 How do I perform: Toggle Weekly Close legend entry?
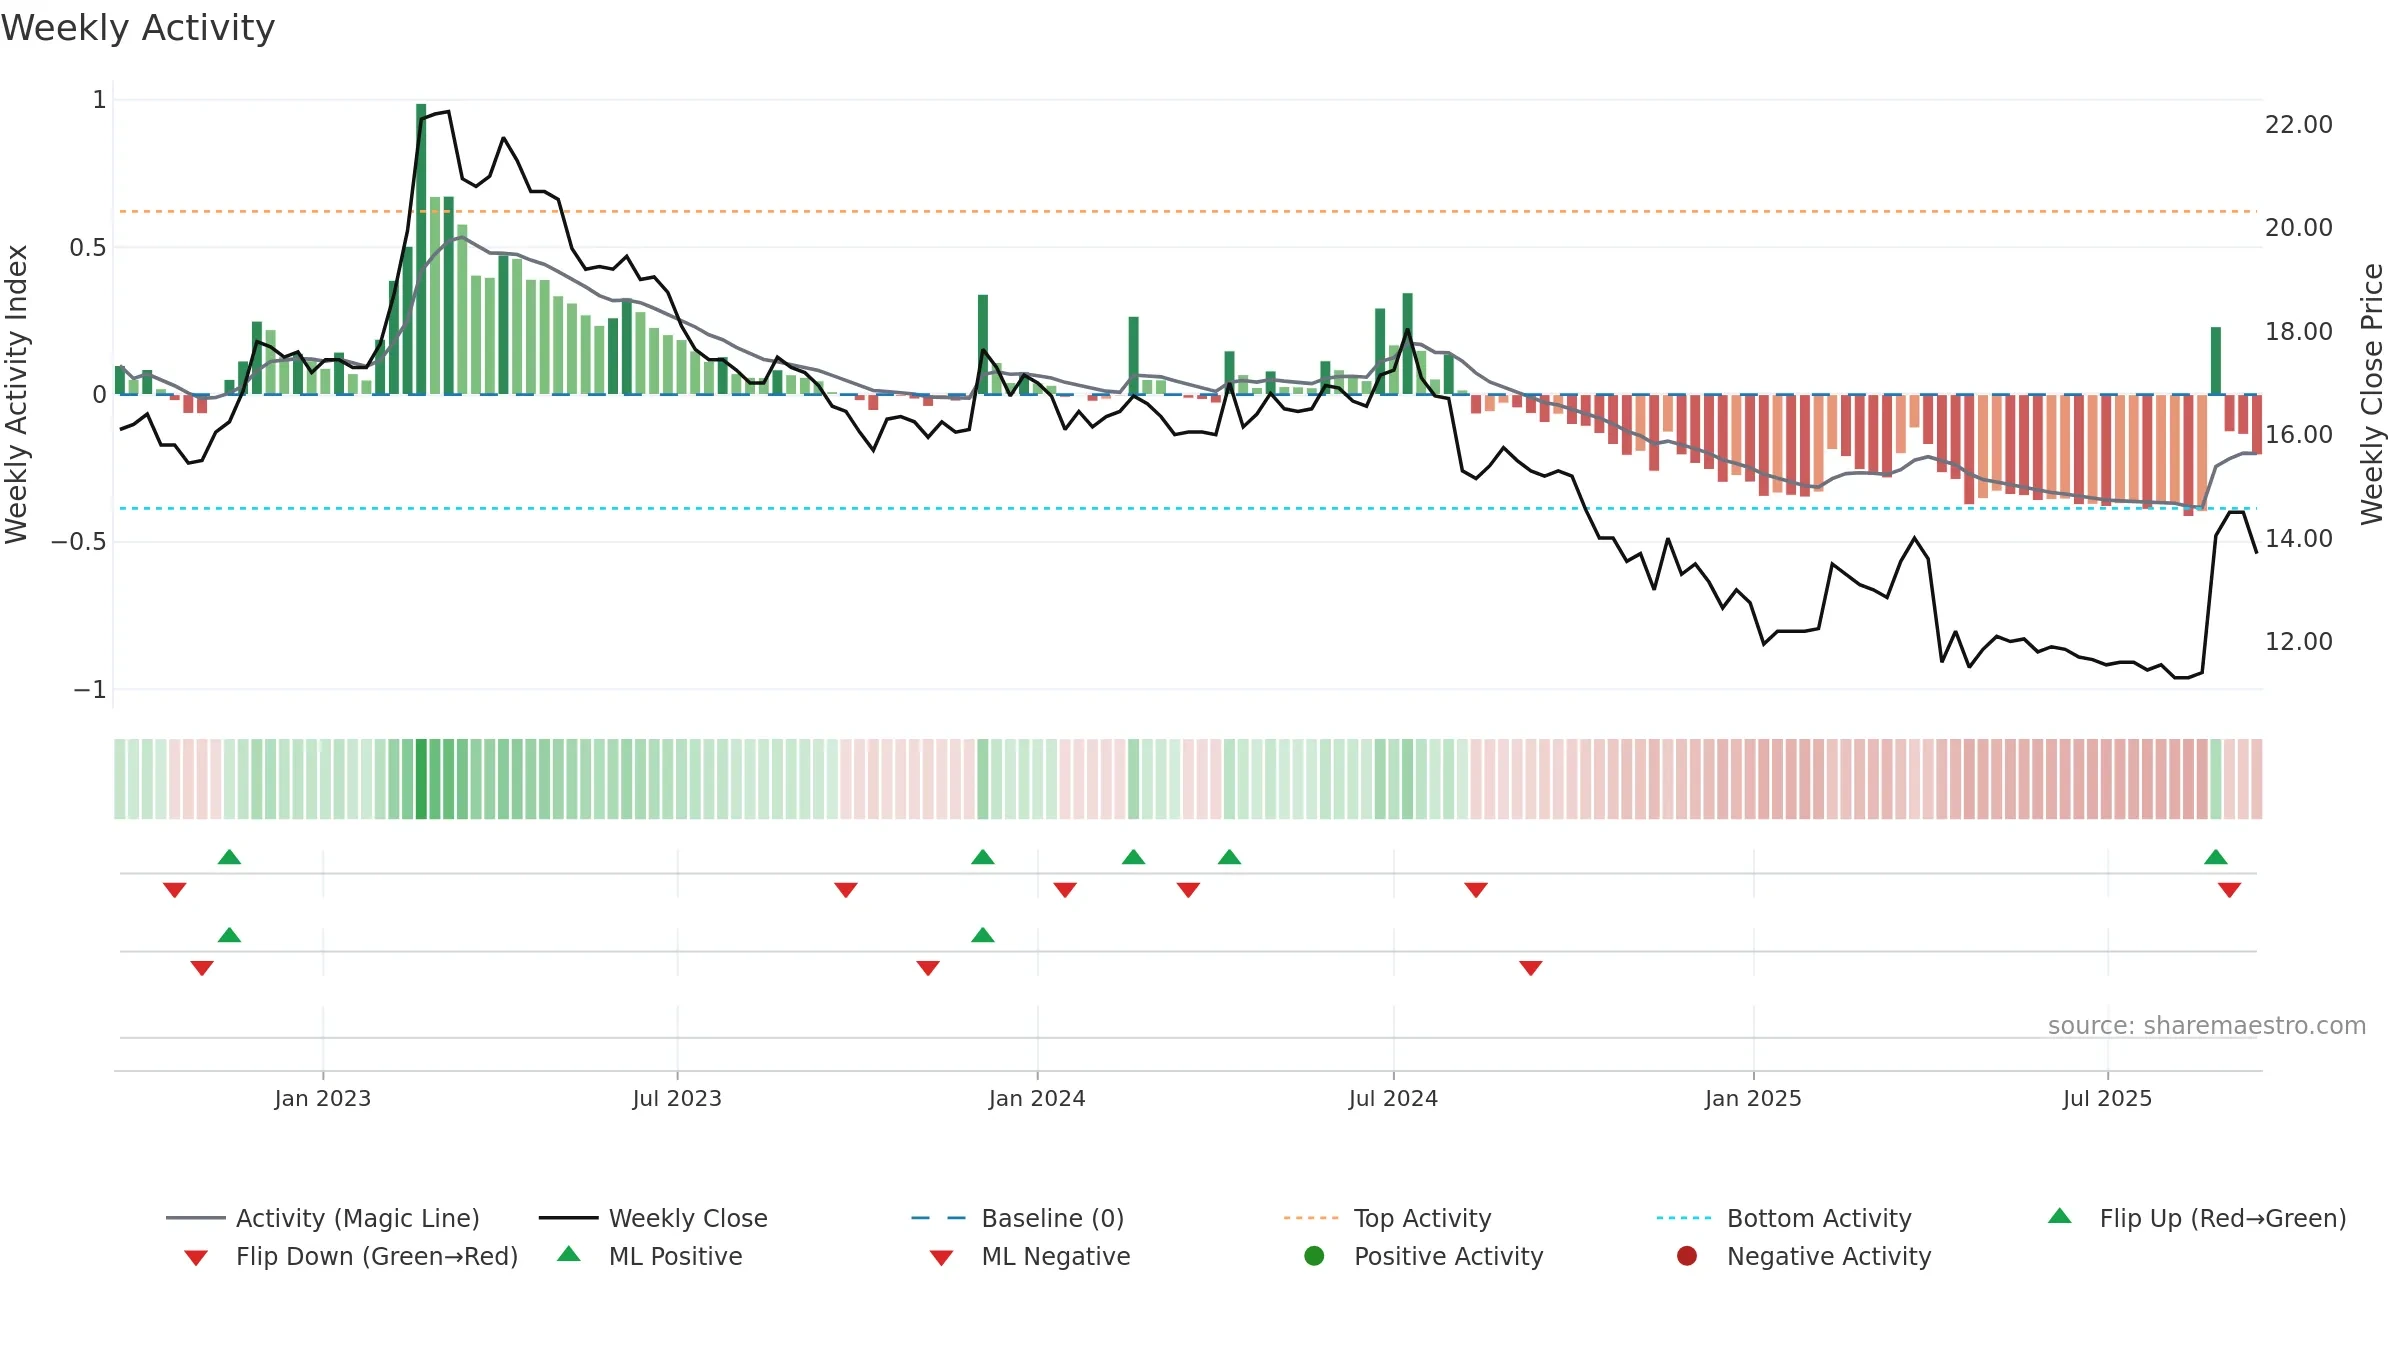653,1218
